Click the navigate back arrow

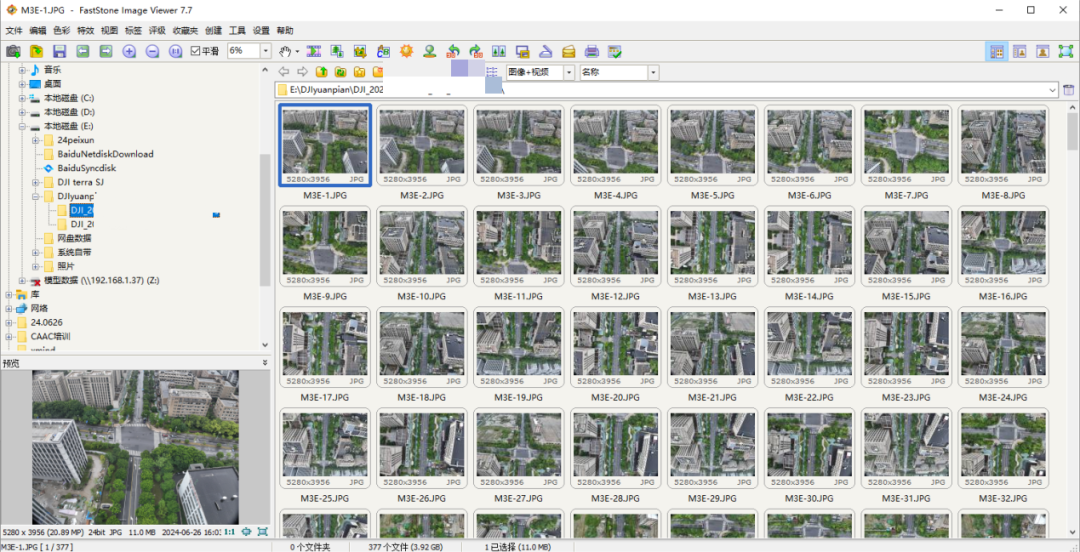point(283,72)
